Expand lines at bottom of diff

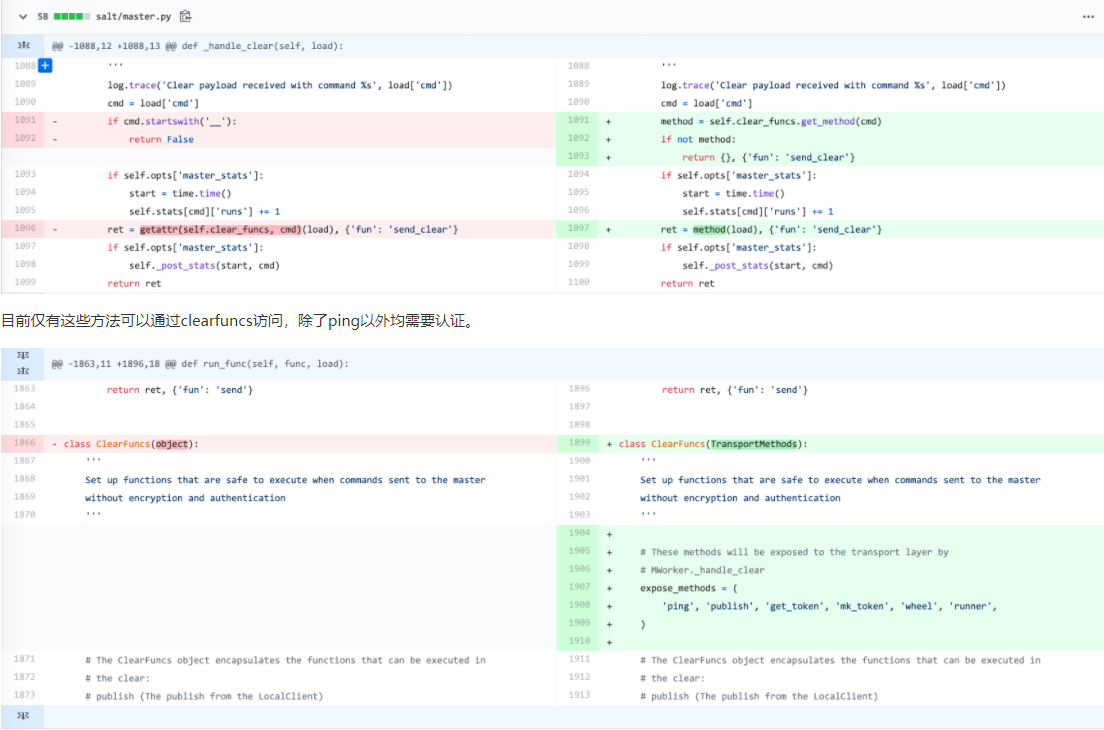[x=25, y=717]
